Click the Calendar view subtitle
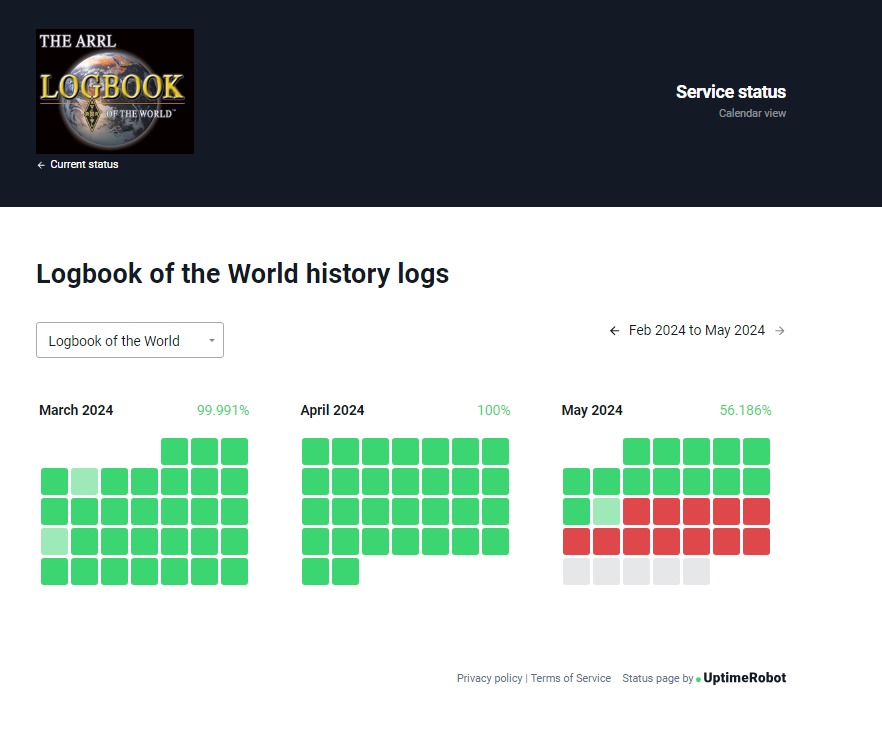Screen dimensions: 882x734 752,113
